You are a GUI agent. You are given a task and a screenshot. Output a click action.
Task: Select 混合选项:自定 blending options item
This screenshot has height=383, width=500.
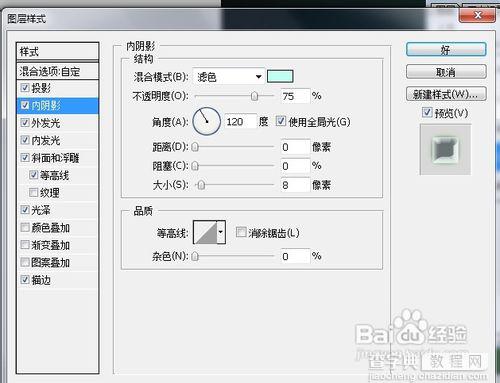(58, 71)
